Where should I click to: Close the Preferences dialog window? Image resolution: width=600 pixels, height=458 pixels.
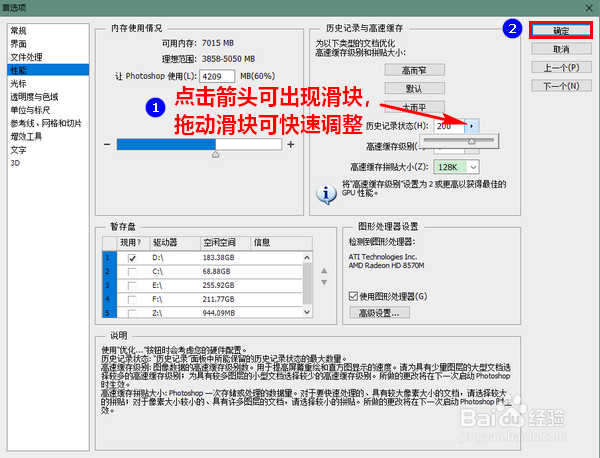[589, 8]
